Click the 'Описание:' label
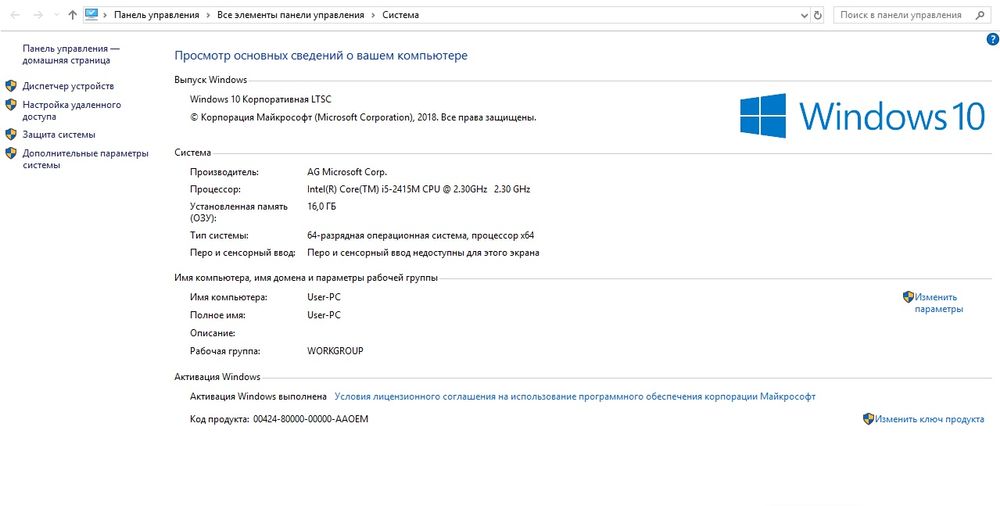1000x506 pixels. (x=213, y=333)
